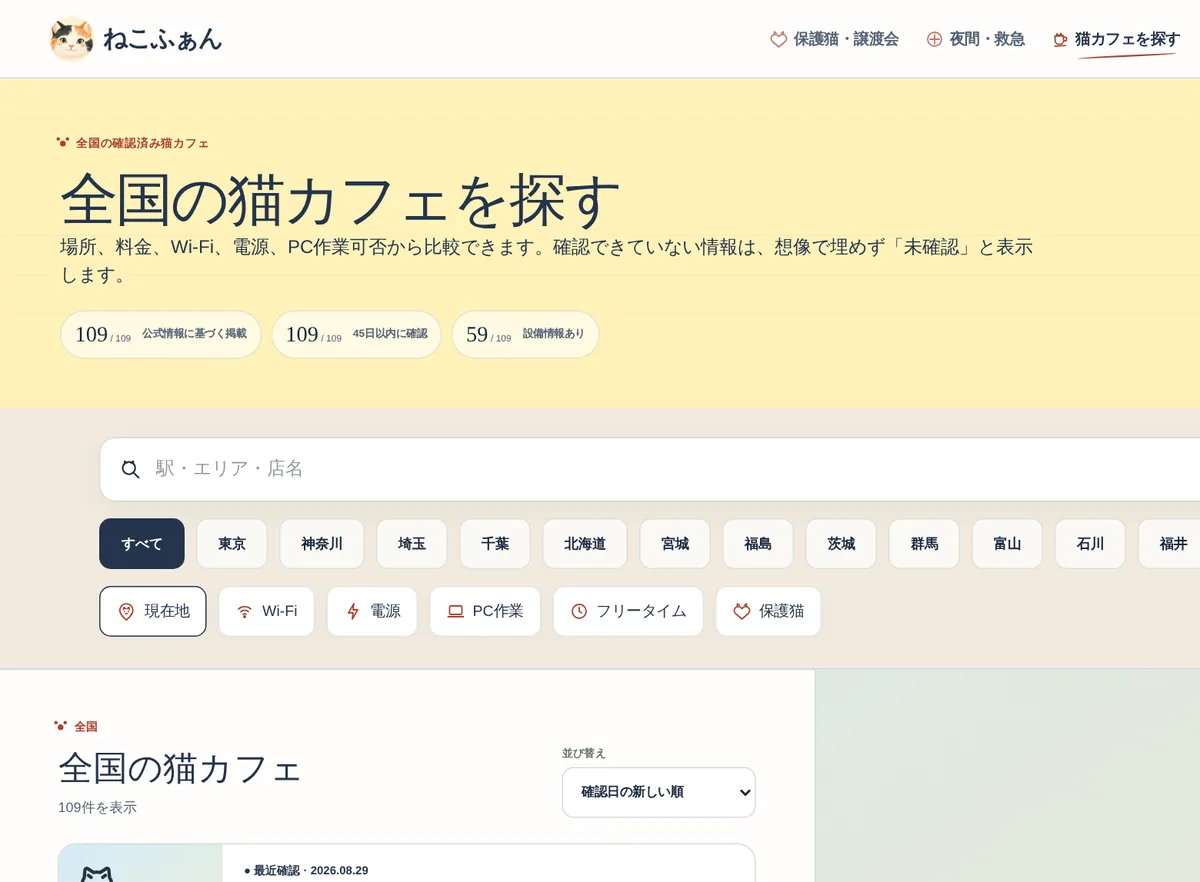Click the Wi-Fi signal icon
Image resolution: width=1200 pixels, height=882 pixels.
point(244,611)
